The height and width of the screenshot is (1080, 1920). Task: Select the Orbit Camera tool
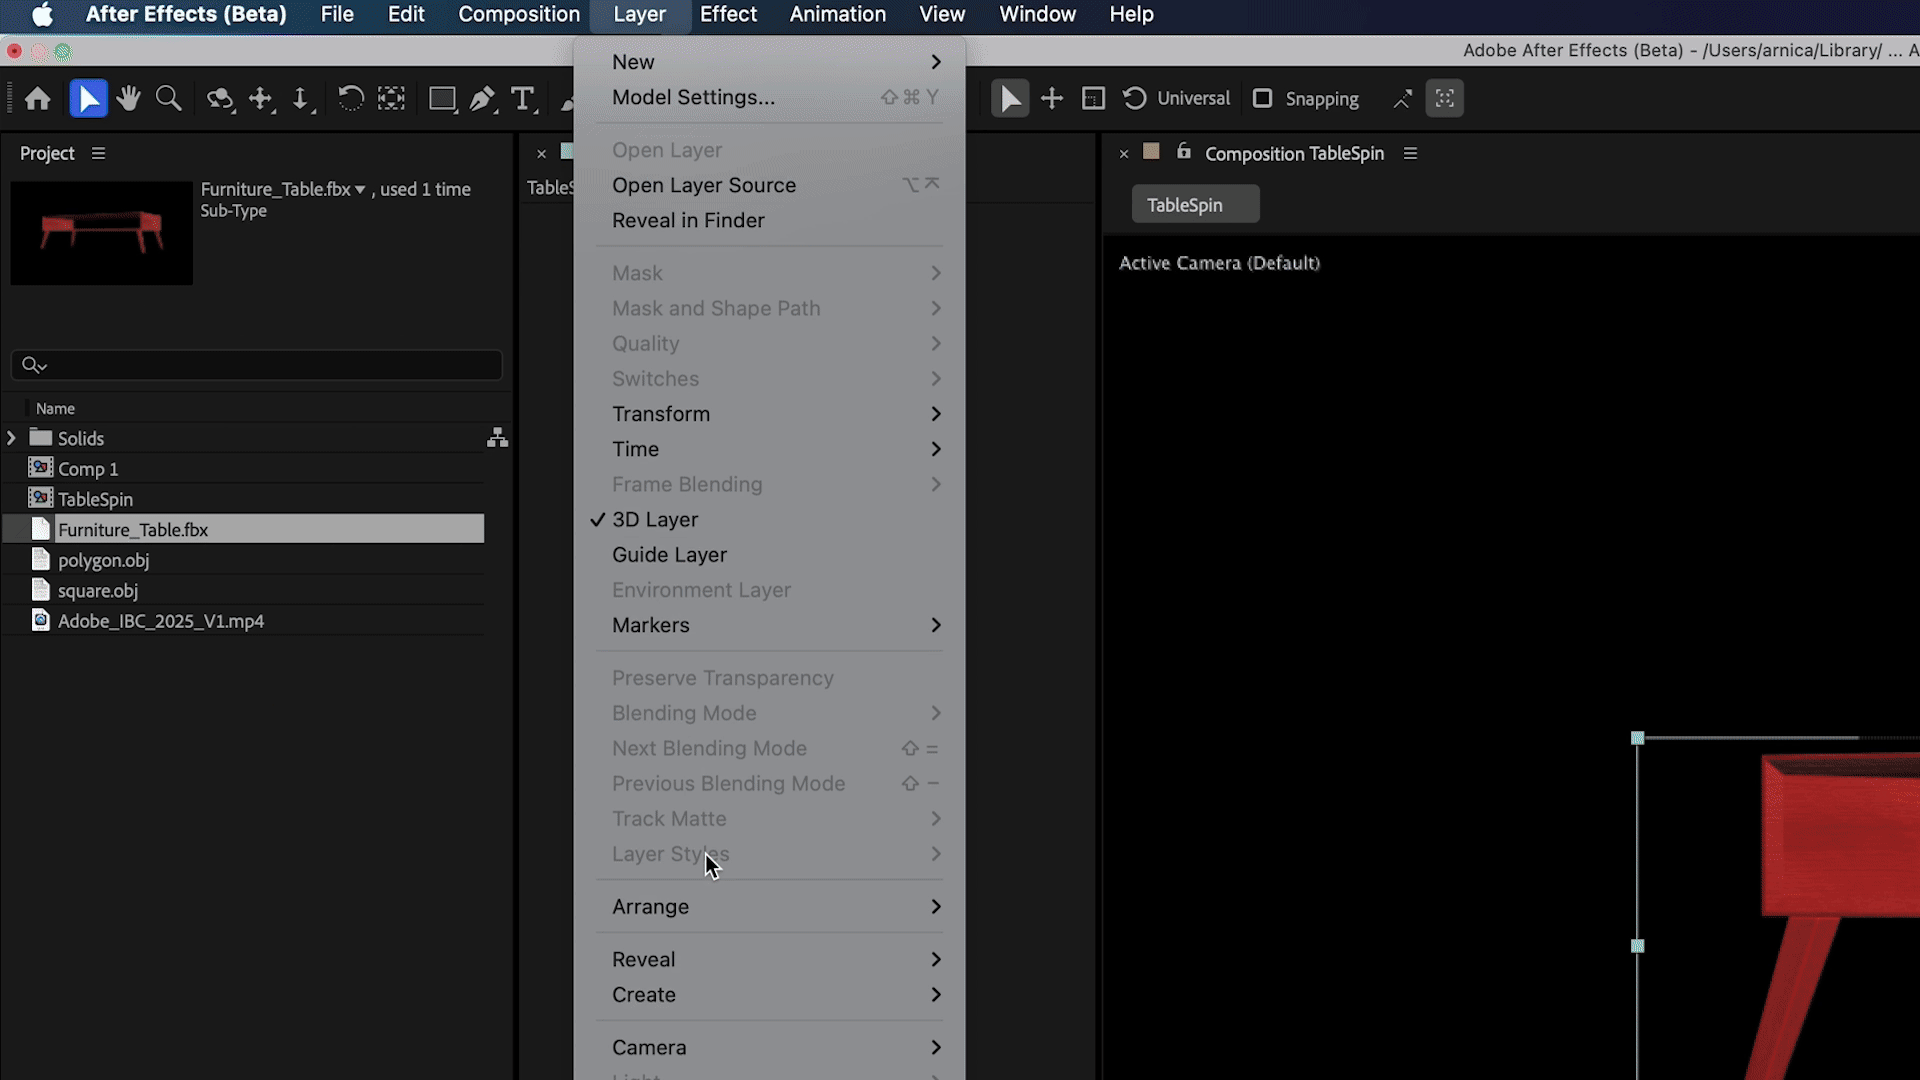coord(219,98)
